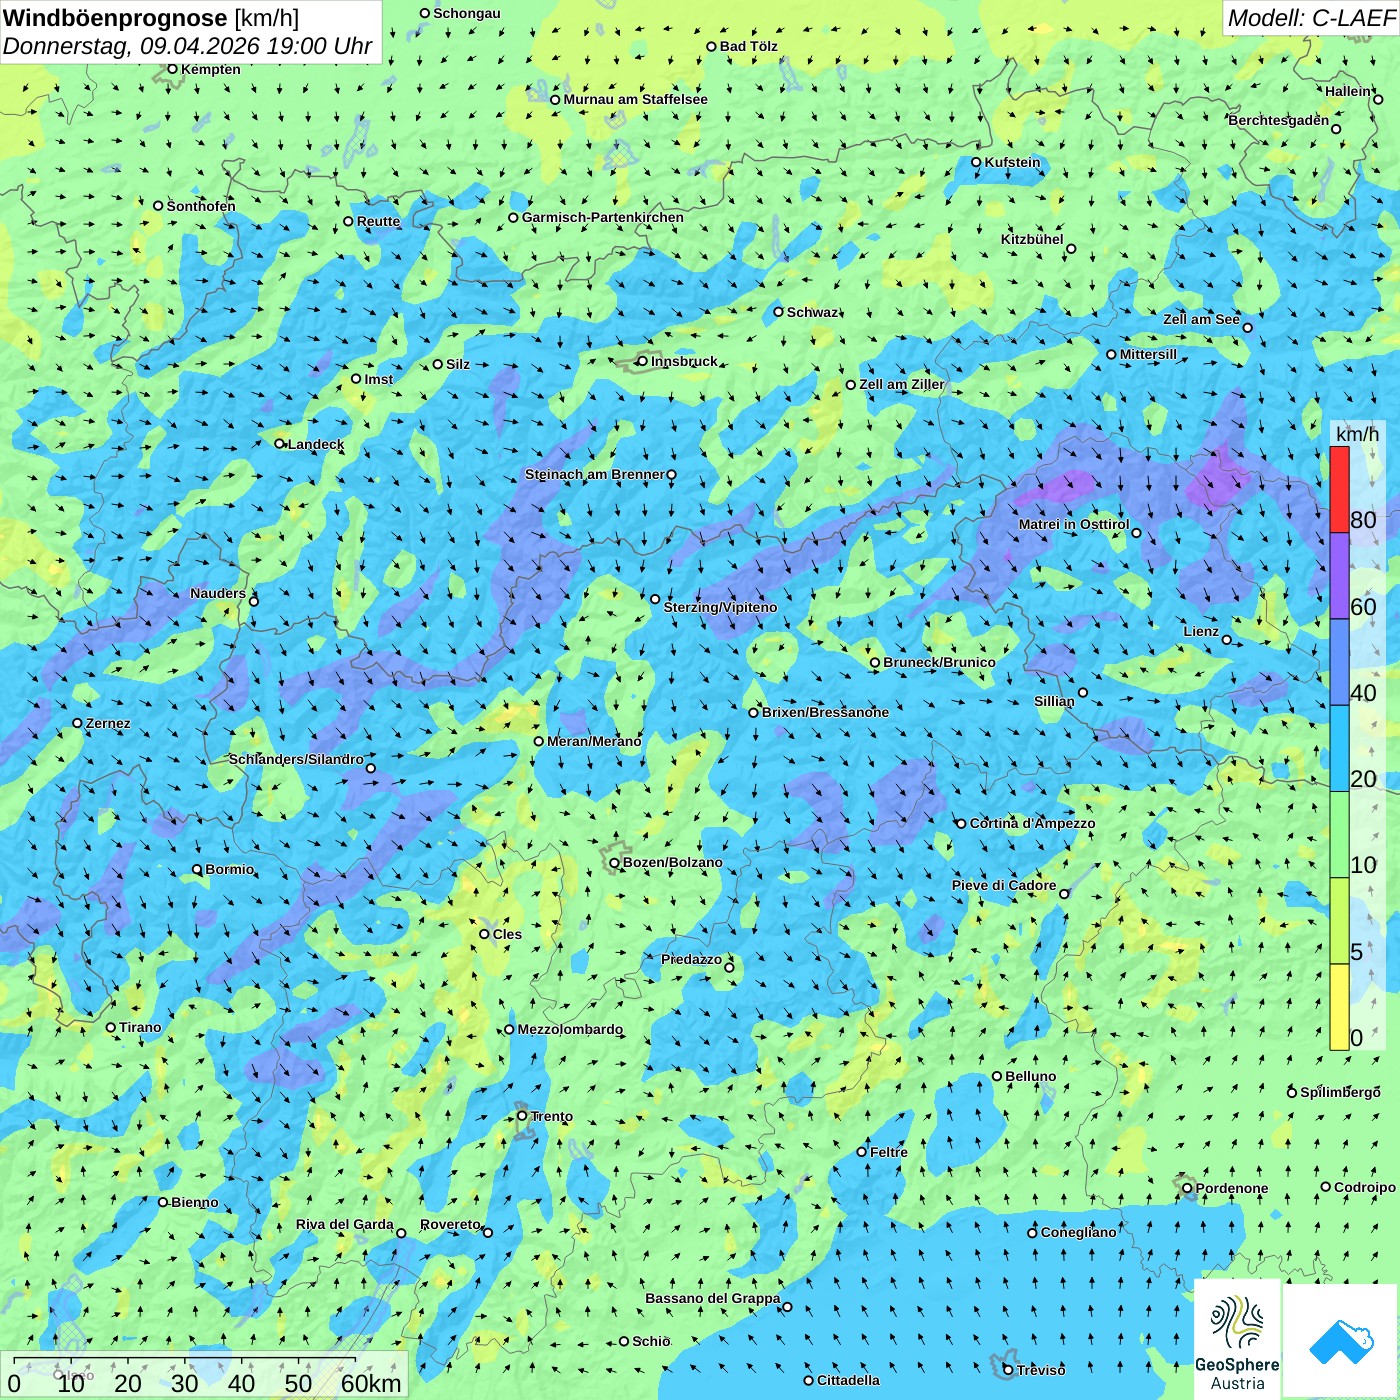This screenshot has height=1400, width=1400.
Task: Click the blue cloud house logo
Action: coord(1341,1341)
